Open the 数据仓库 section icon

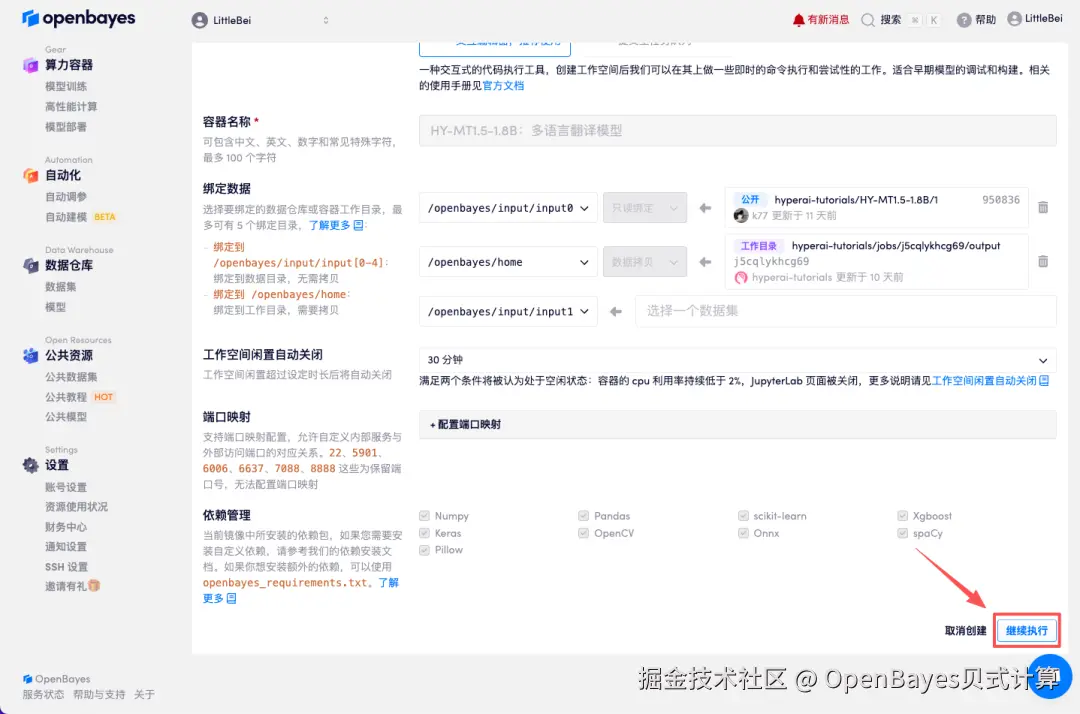coord(30,266)
